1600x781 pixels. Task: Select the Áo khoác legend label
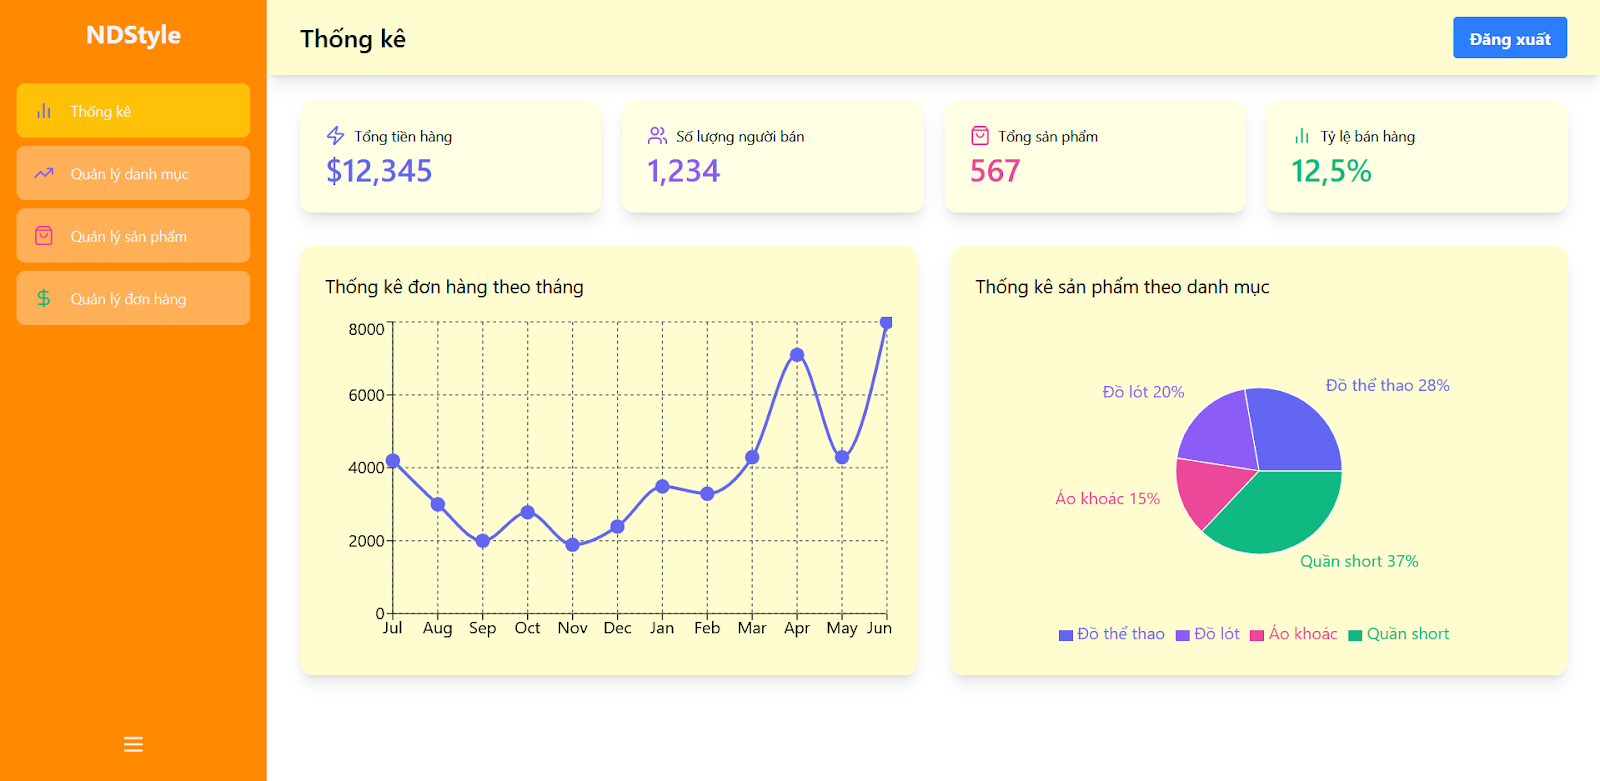1303,634
